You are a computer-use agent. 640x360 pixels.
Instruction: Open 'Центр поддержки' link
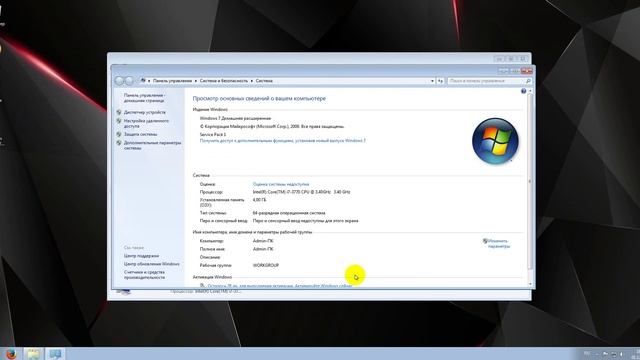pyautogui.click(x=141, y=256)
